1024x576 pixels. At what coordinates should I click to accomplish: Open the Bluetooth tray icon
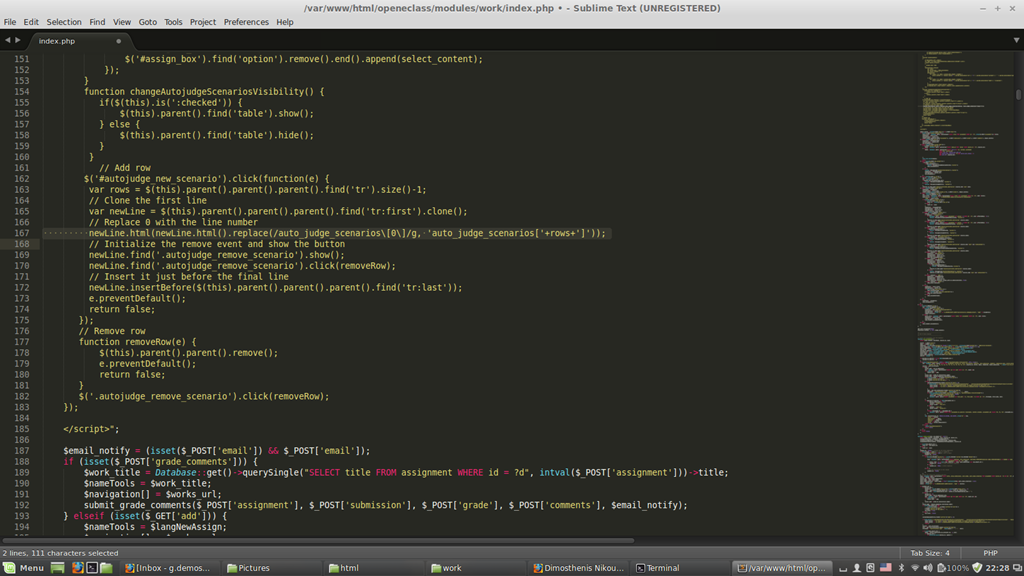(901, 568)
